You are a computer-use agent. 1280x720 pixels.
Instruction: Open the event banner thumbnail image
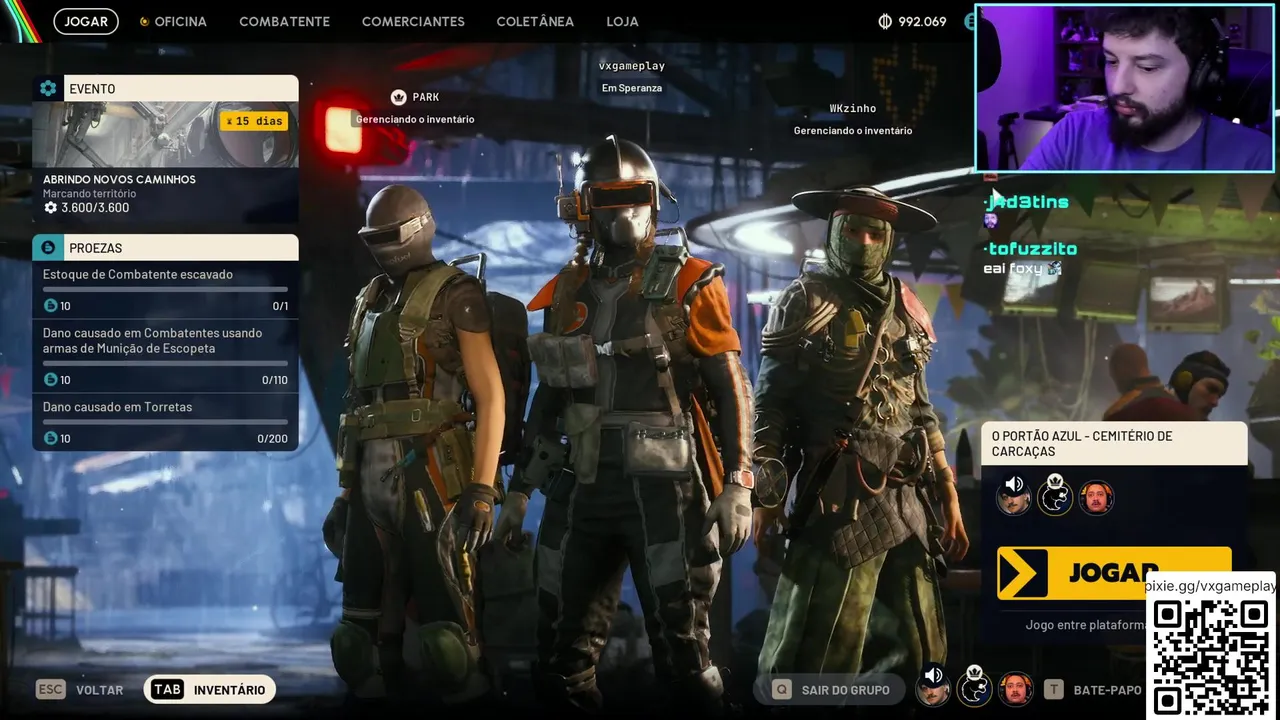165,134
